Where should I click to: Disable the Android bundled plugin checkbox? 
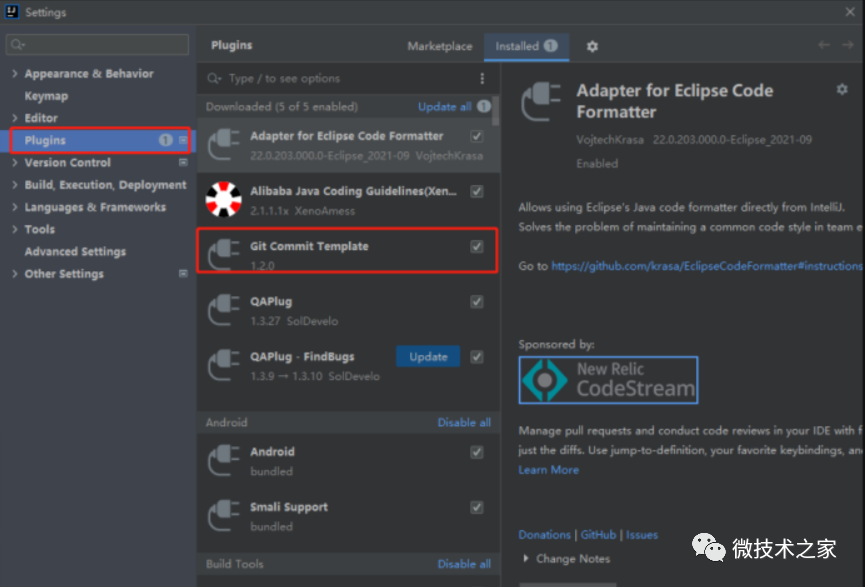click(477, 452)
